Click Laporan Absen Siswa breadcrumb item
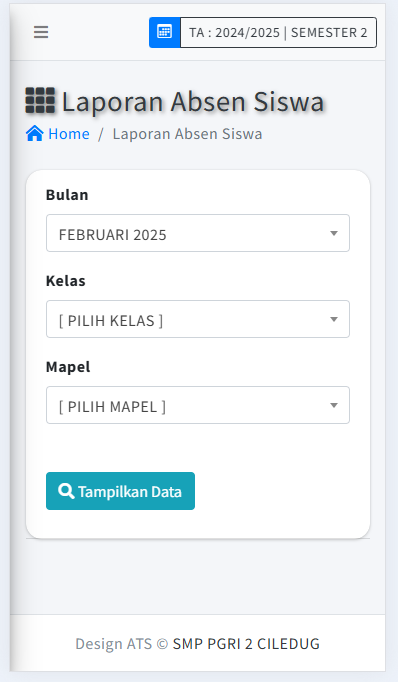 click(187, 134)
